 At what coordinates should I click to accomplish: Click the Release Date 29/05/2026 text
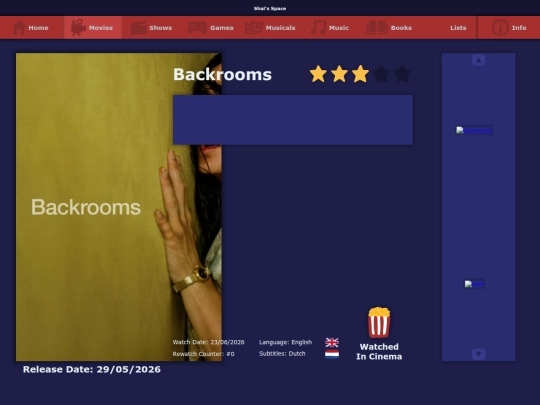tap(92, 369)
